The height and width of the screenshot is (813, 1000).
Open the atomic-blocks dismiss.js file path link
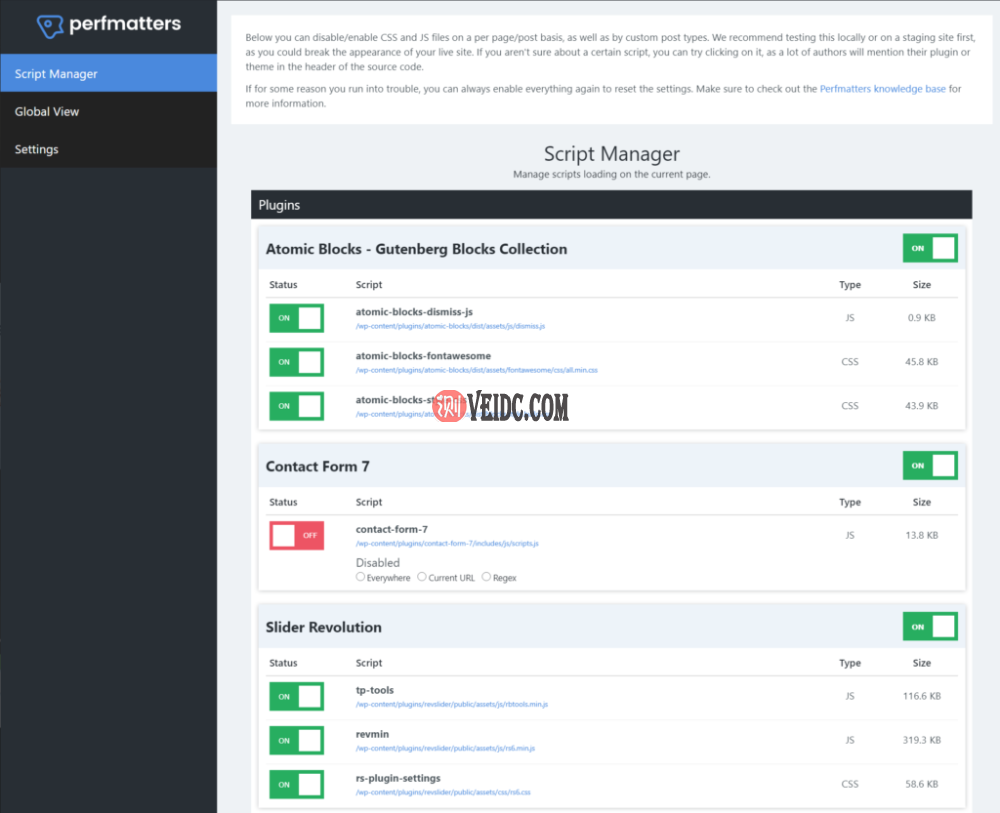(450, 326)
